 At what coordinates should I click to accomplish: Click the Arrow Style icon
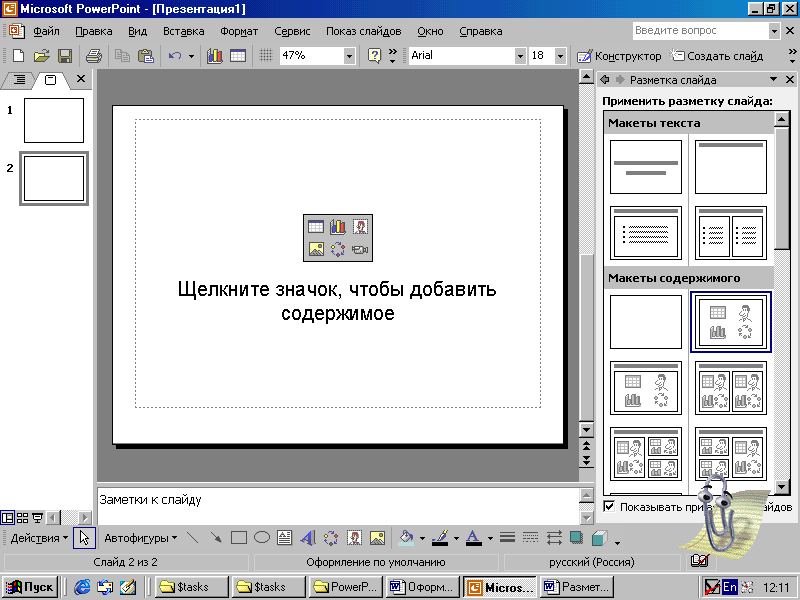554,537
